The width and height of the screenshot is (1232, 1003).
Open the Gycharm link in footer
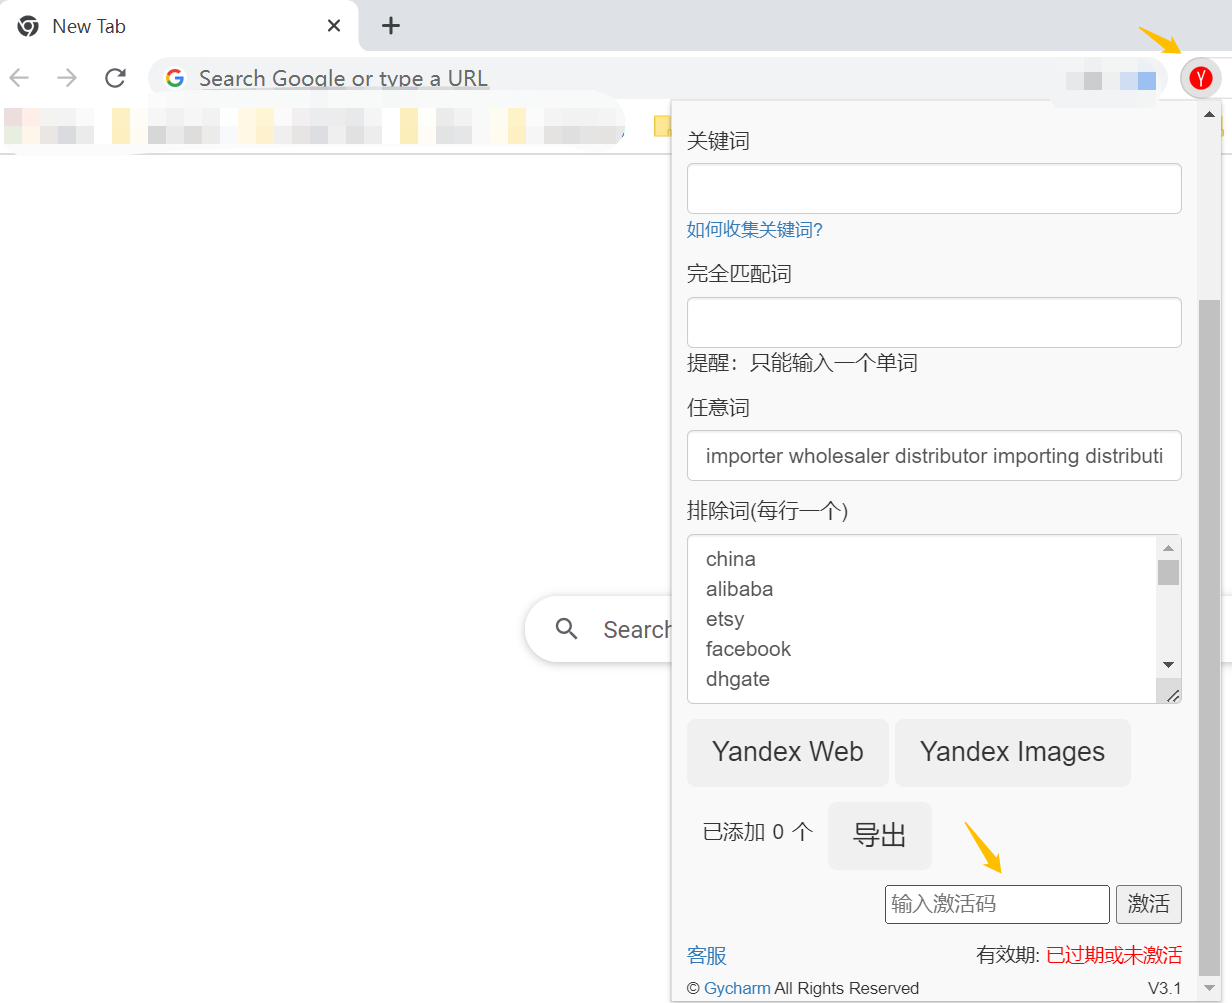[x=737, y=988]
